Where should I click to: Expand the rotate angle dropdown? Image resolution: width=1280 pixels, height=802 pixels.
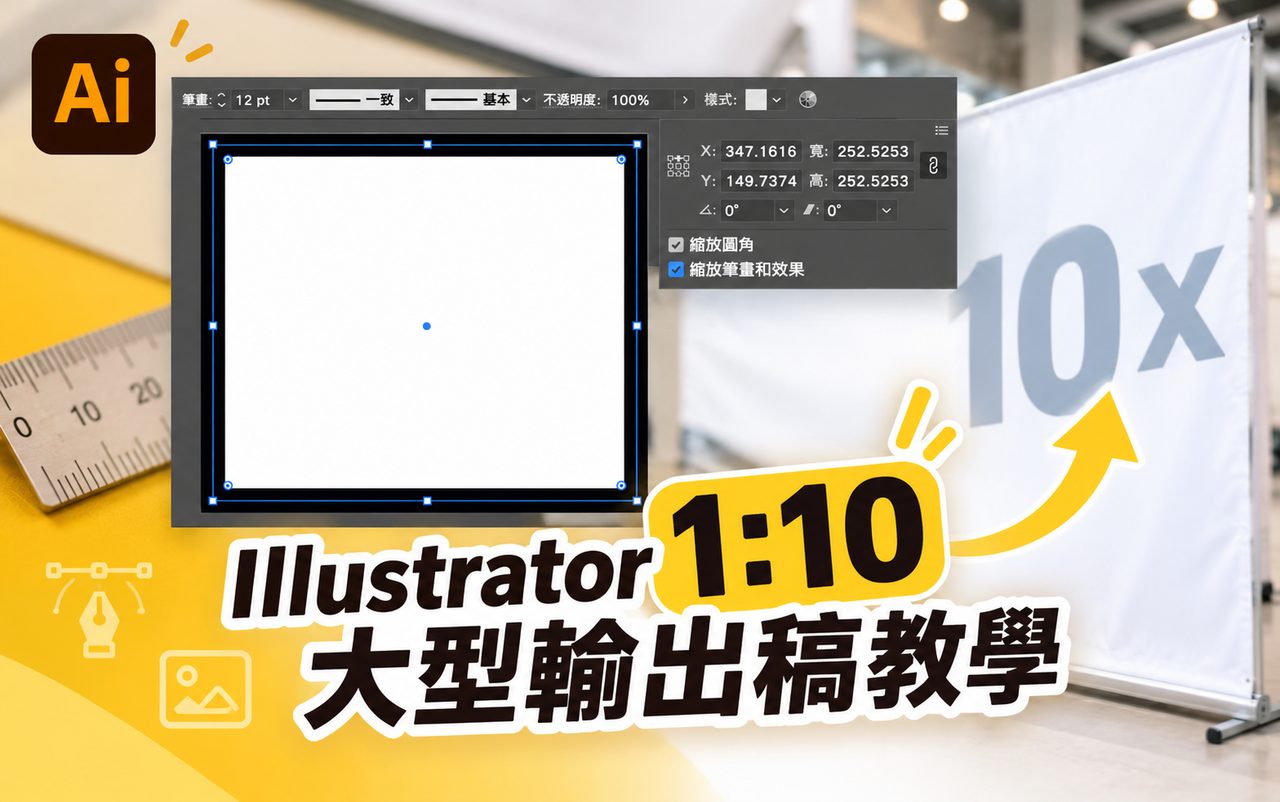tap(783, 211)
